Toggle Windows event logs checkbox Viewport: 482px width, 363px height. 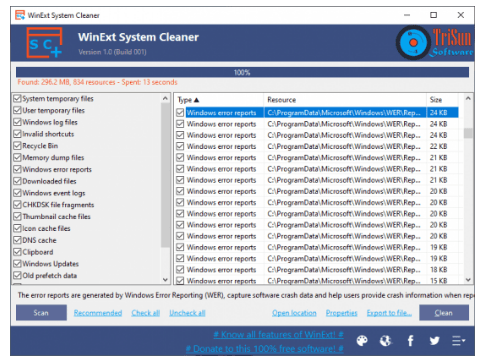tap(17, 193)
